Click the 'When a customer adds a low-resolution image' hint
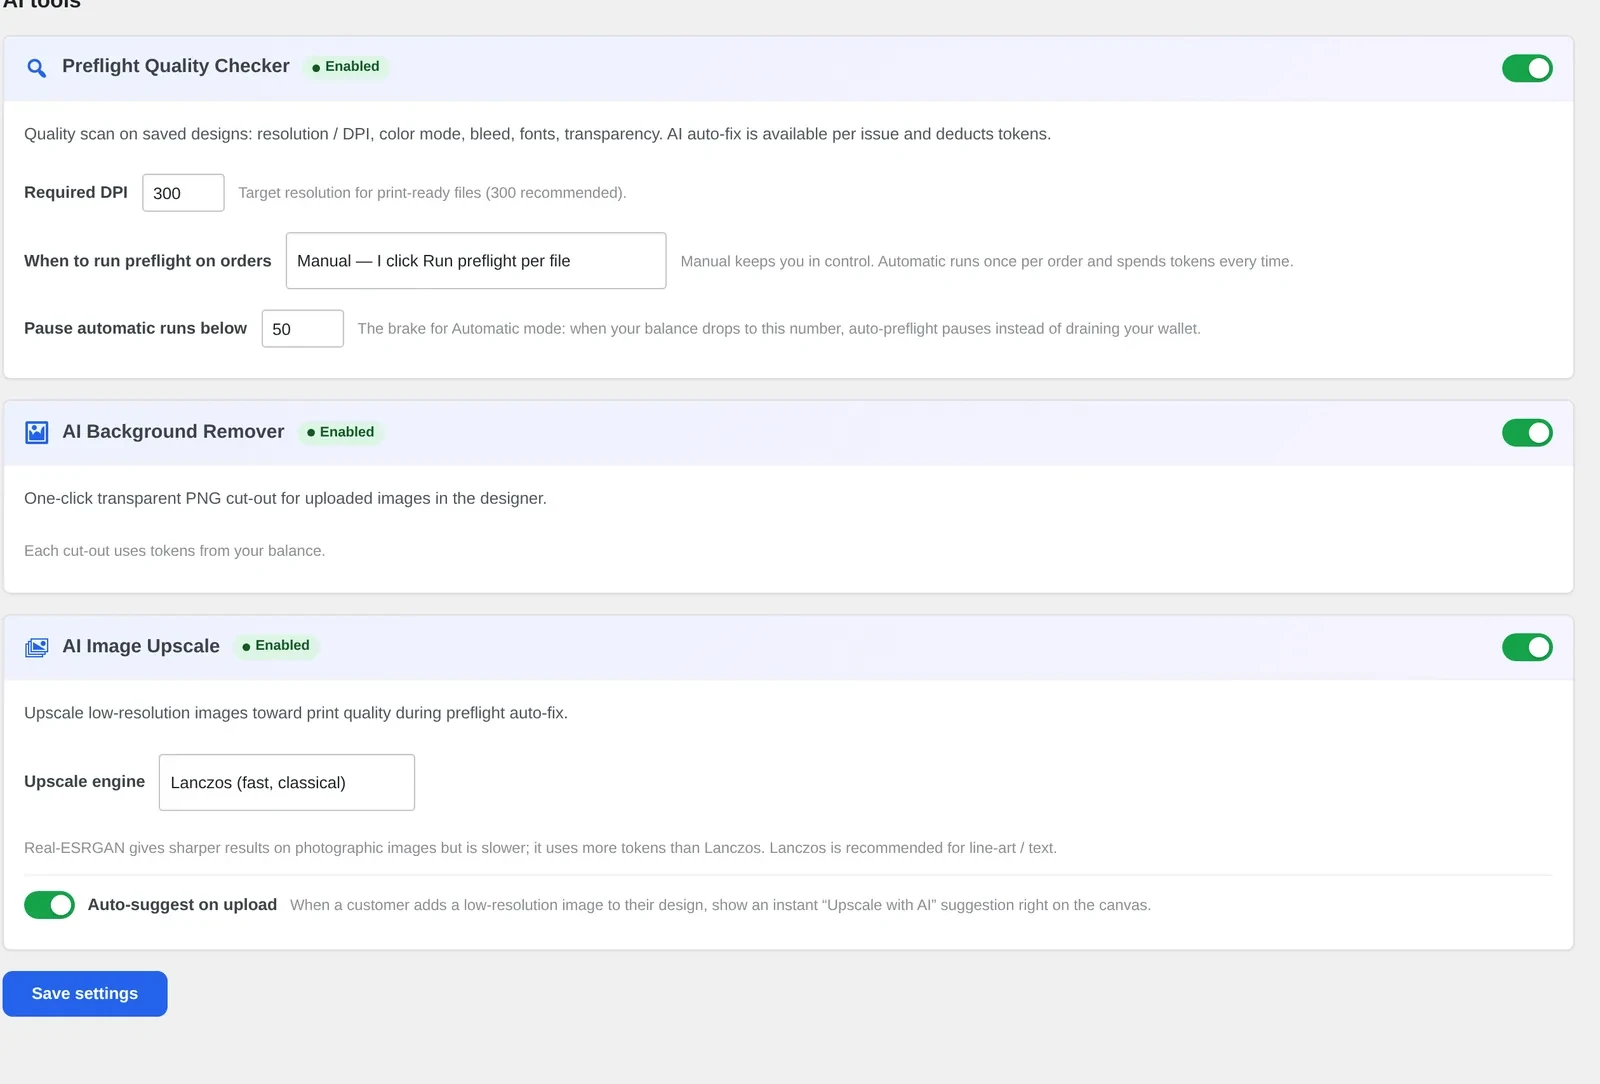This screenshot has height=1084, width=1600. point(720,905)
